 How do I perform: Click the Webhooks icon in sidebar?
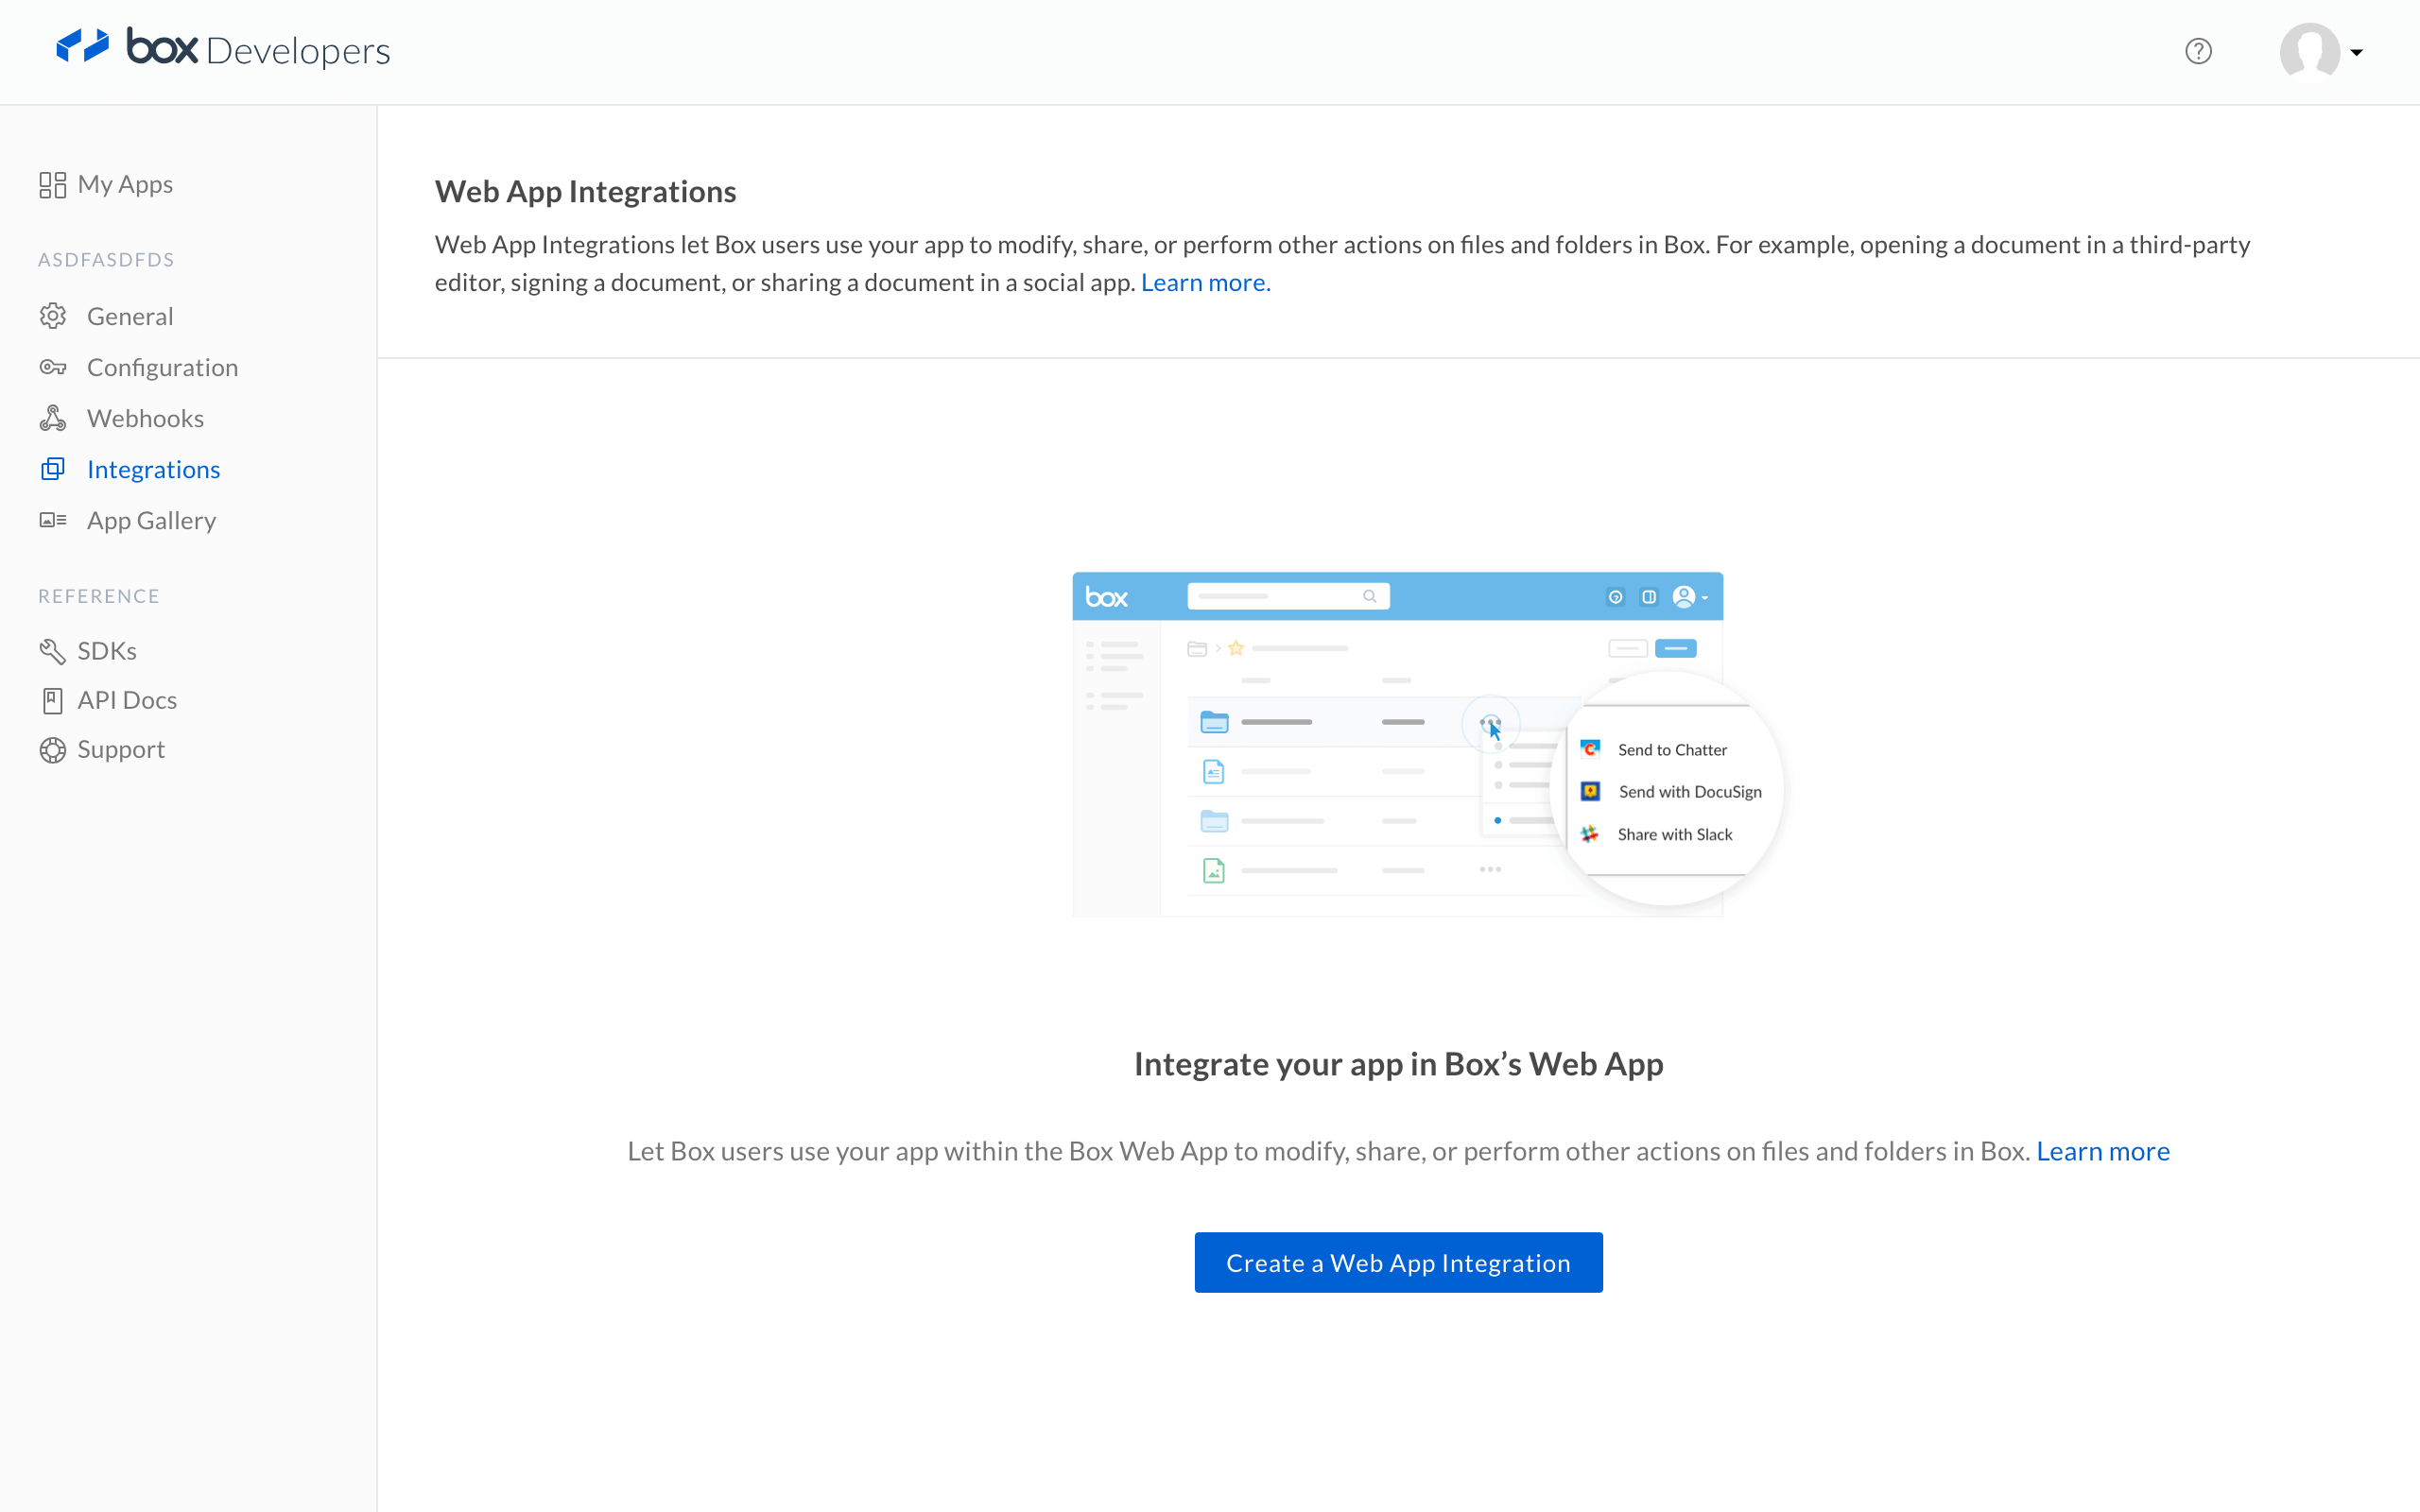click(x=53, y=418)
